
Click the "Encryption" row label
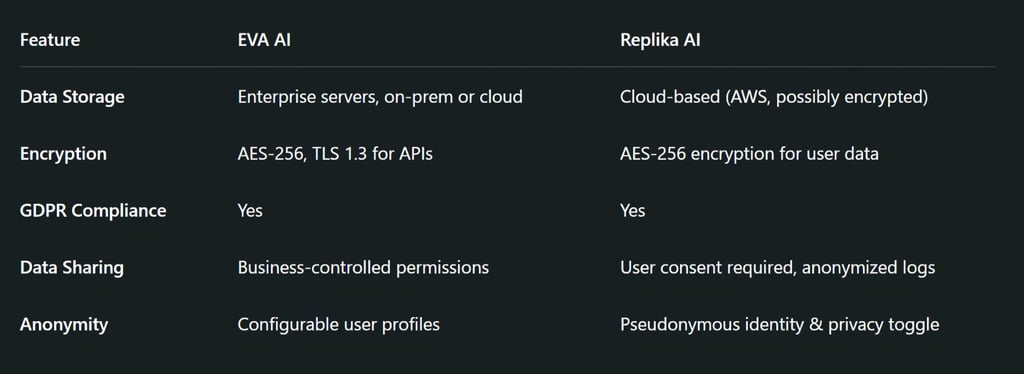(63, 154)
